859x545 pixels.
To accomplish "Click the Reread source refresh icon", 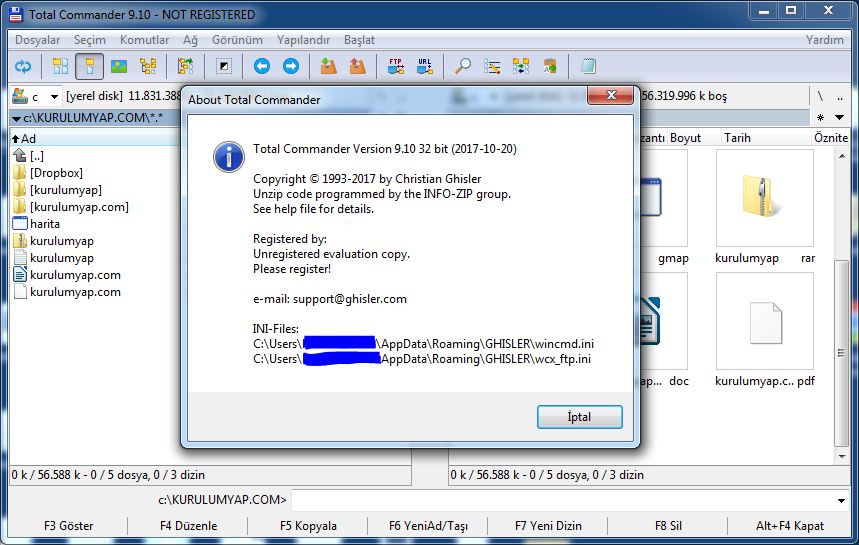I will (x=22, y=67).
